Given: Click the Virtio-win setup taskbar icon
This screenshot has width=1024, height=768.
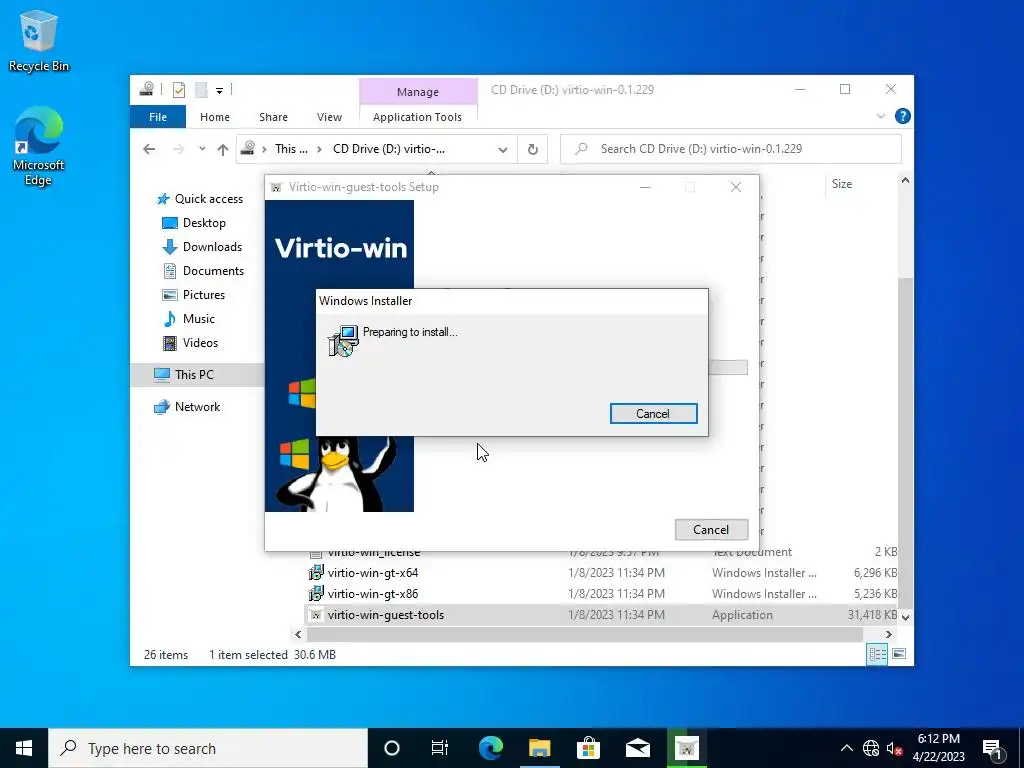Looking at the screenshot, I should pos(686,748).
